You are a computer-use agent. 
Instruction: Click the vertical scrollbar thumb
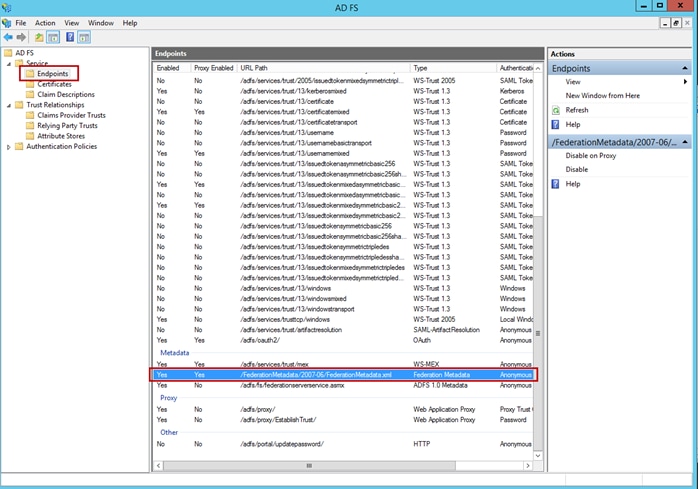[x=538, y=333]
